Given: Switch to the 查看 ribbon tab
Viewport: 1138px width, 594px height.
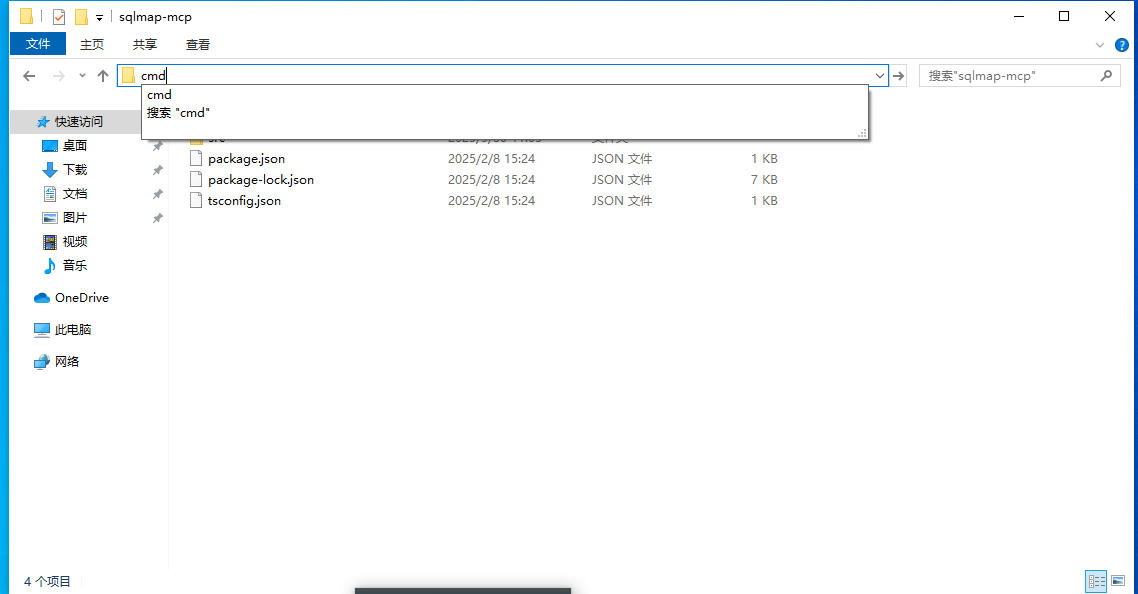Looking at the screenshot, I should click(198, 44).
